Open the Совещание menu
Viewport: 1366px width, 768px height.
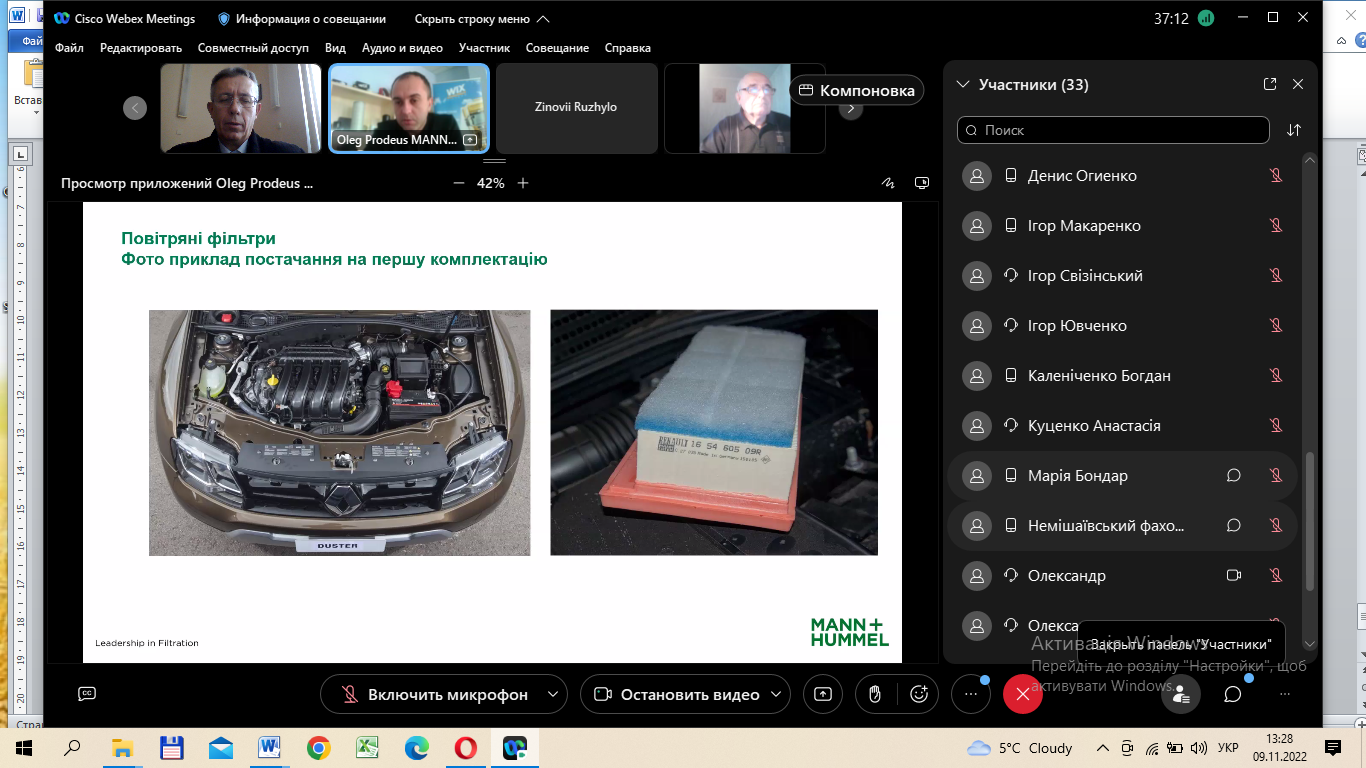click(557, 48)
